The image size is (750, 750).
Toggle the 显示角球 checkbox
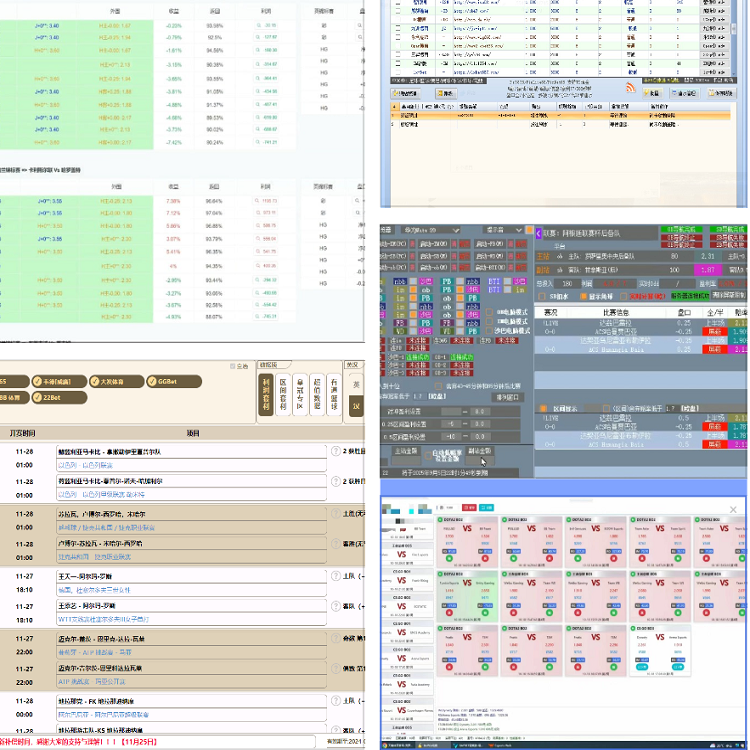tap(583, 297)
